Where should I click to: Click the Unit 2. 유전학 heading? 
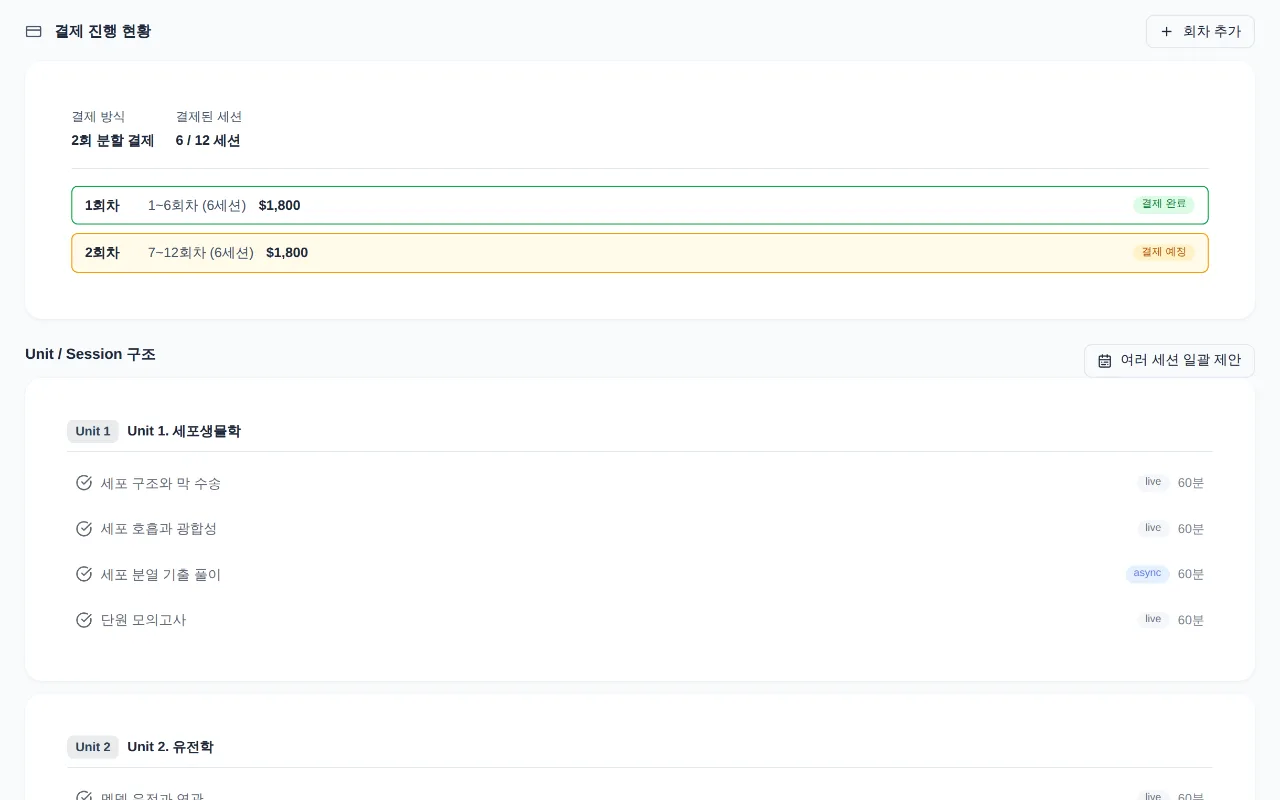[170, 747]
